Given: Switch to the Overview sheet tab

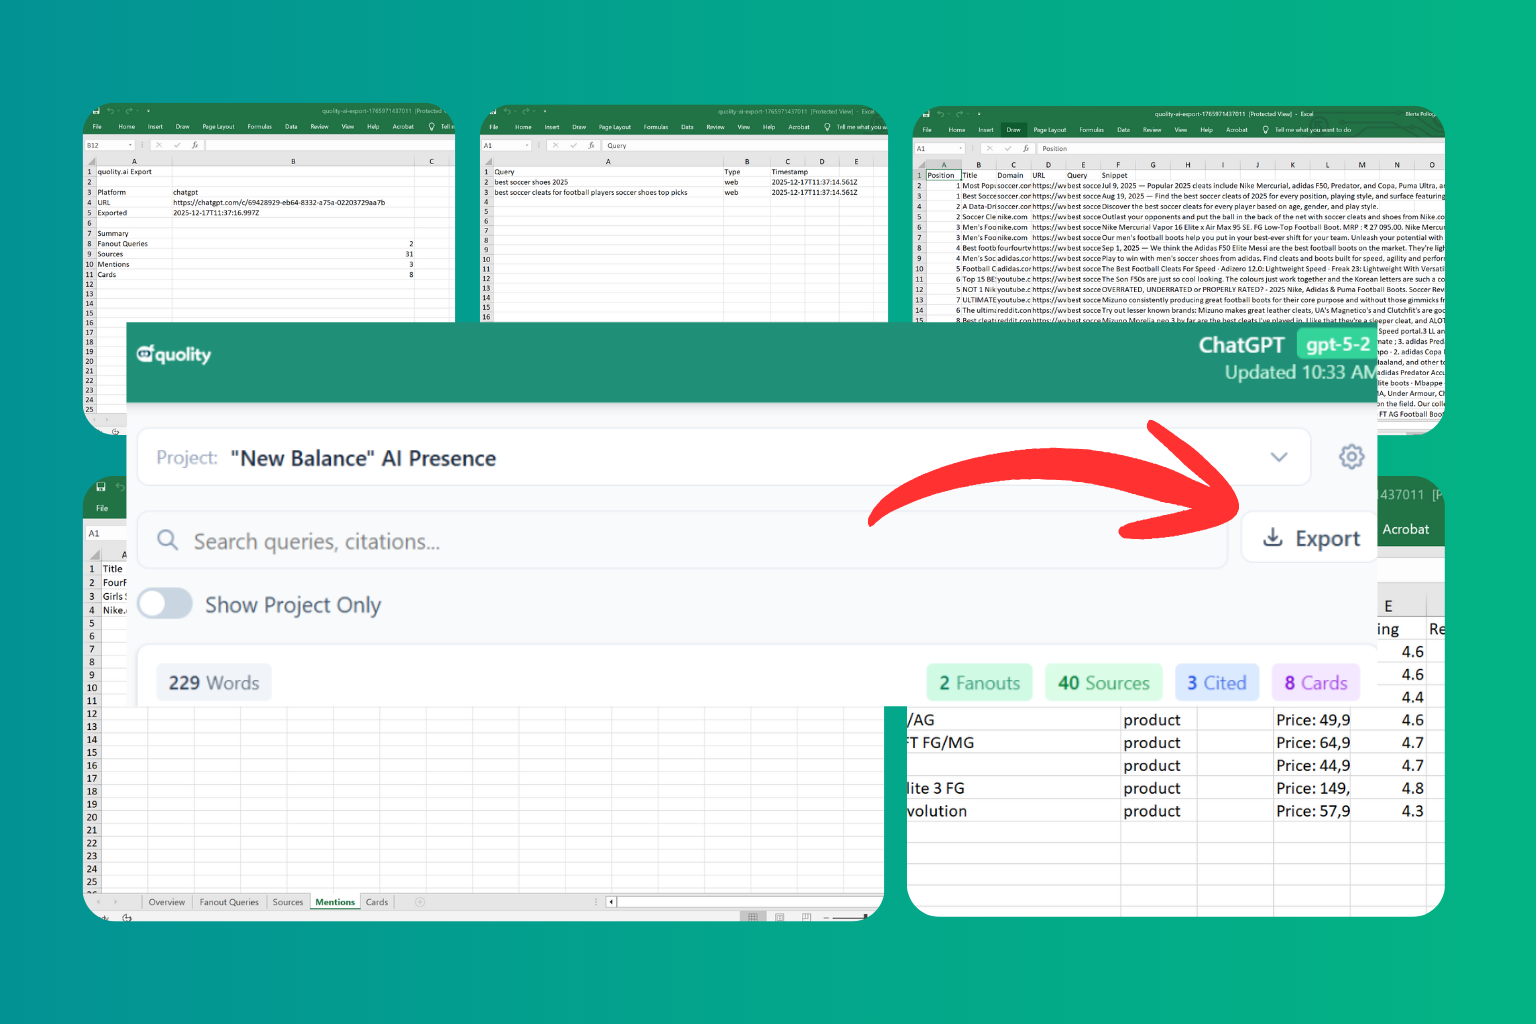Looking at the screenshot, I should click(x=166, y=902).
